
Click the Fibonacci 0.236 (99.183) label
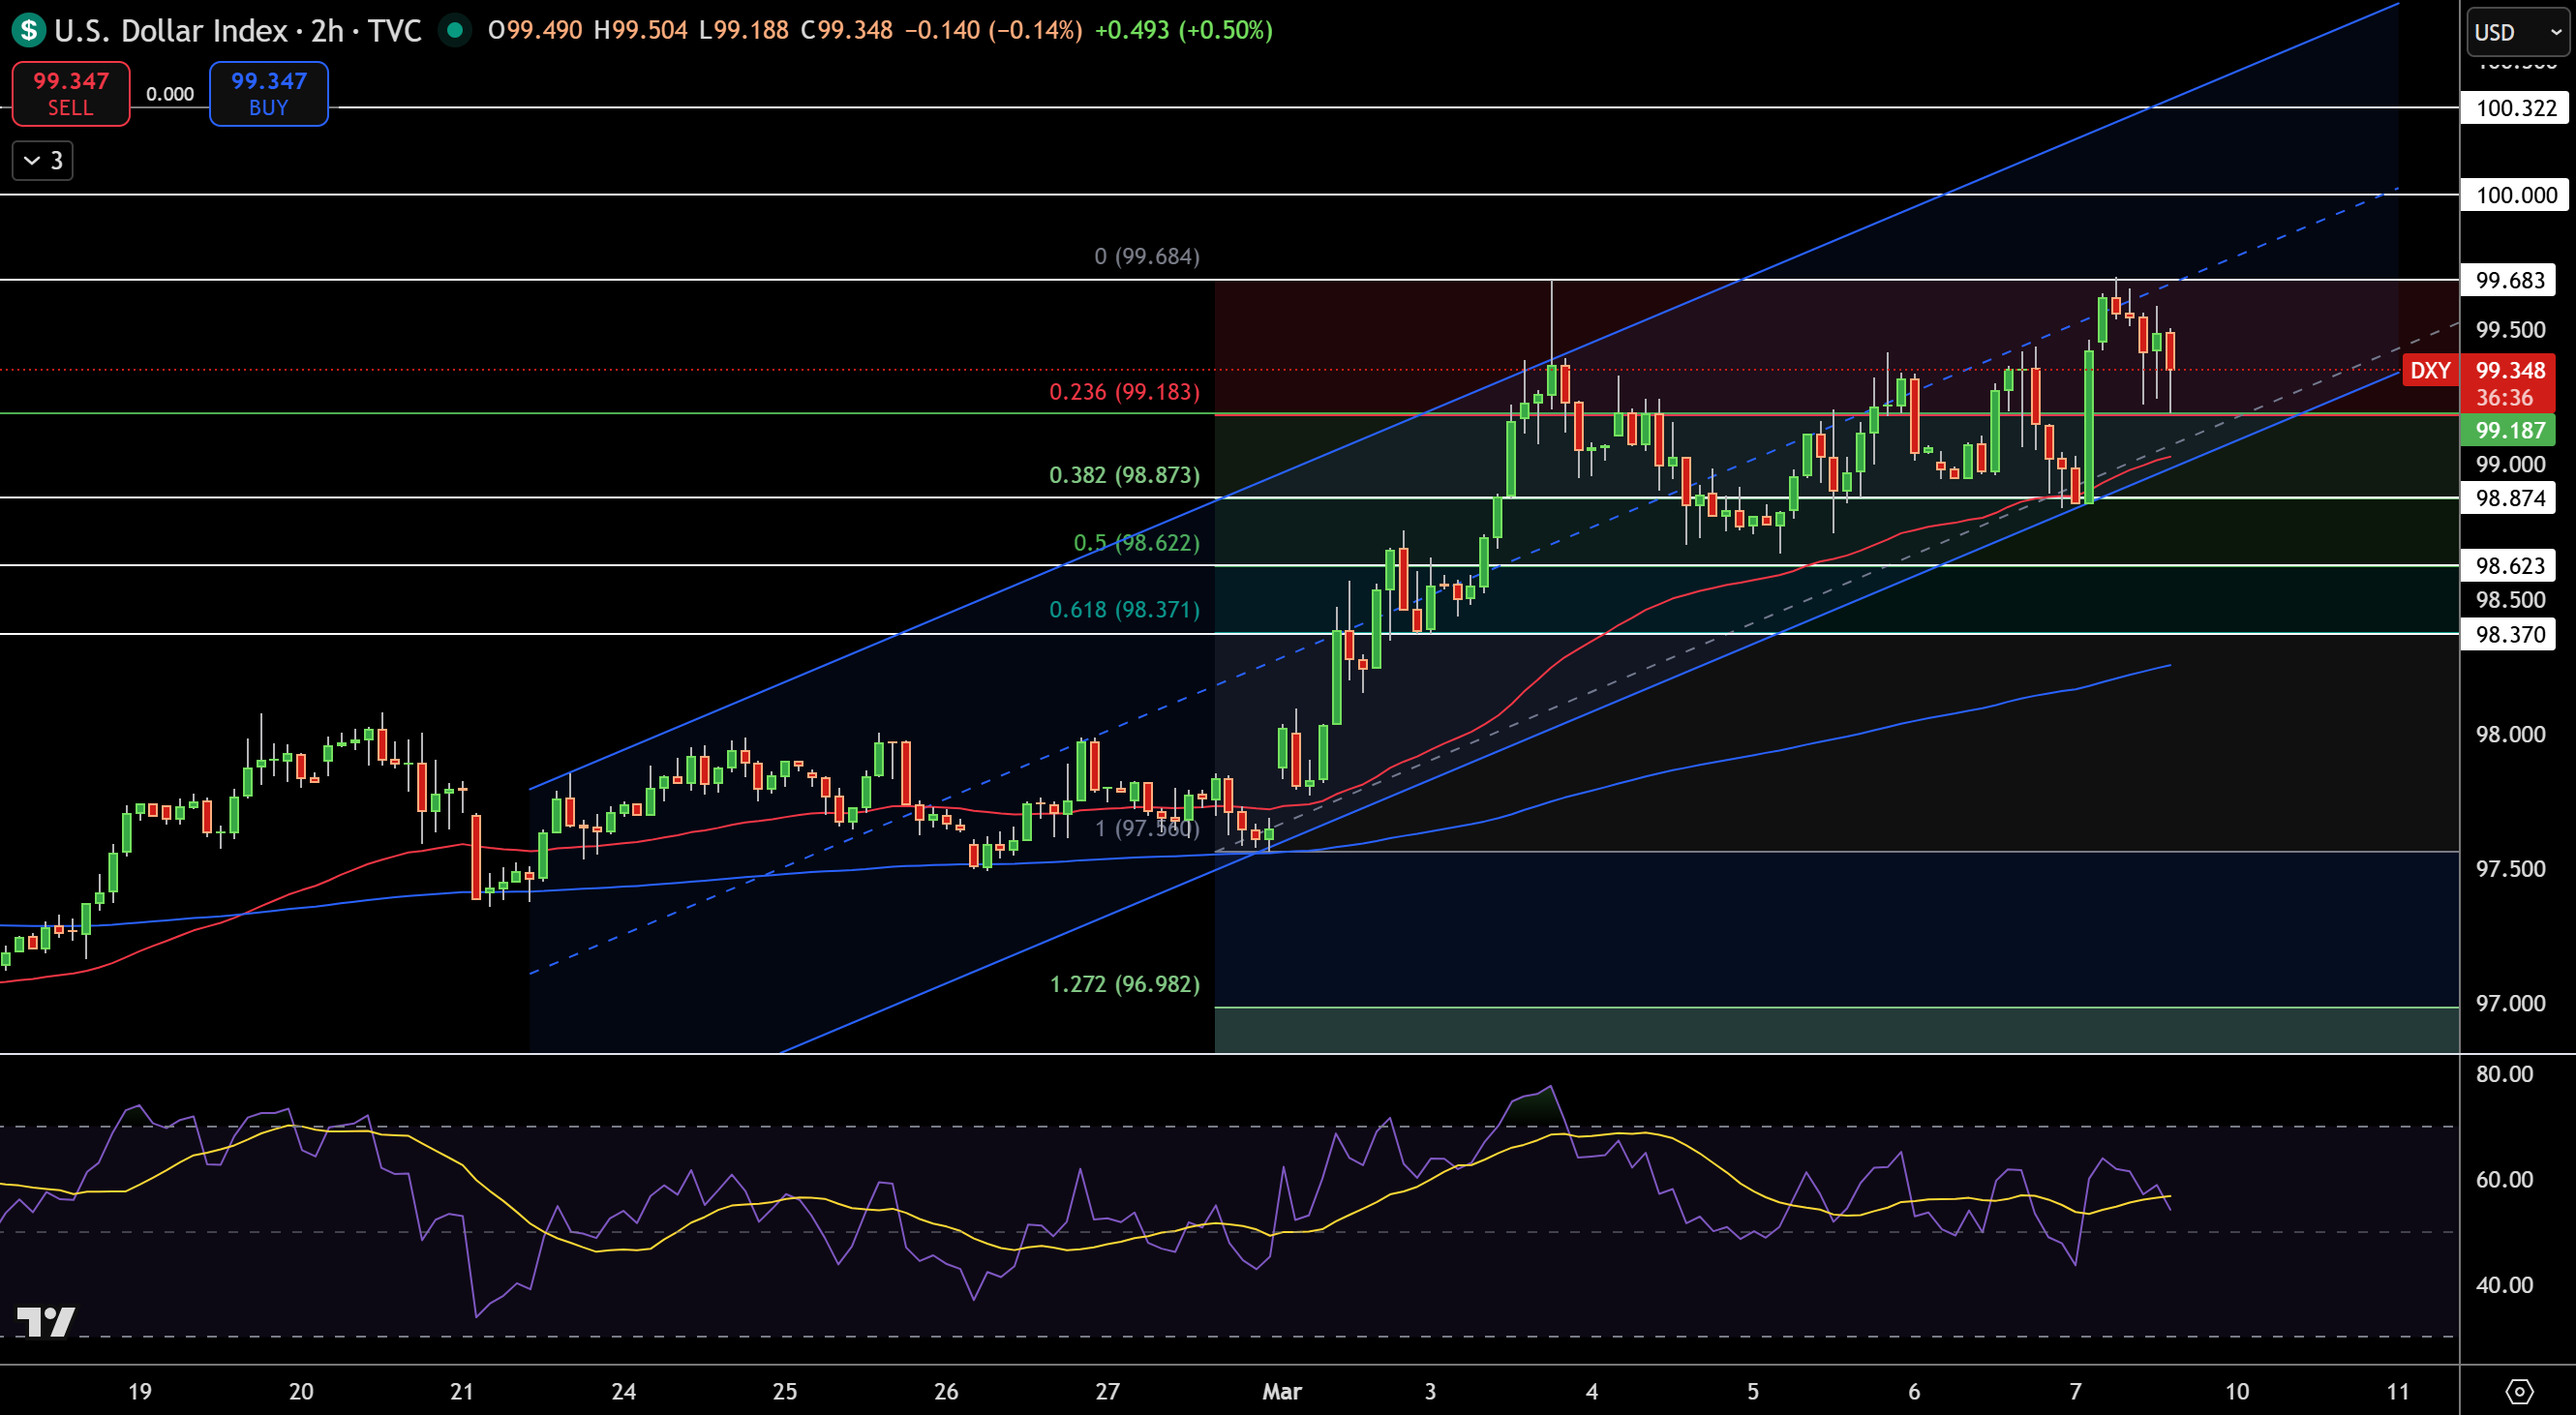tap(1124, 392)
